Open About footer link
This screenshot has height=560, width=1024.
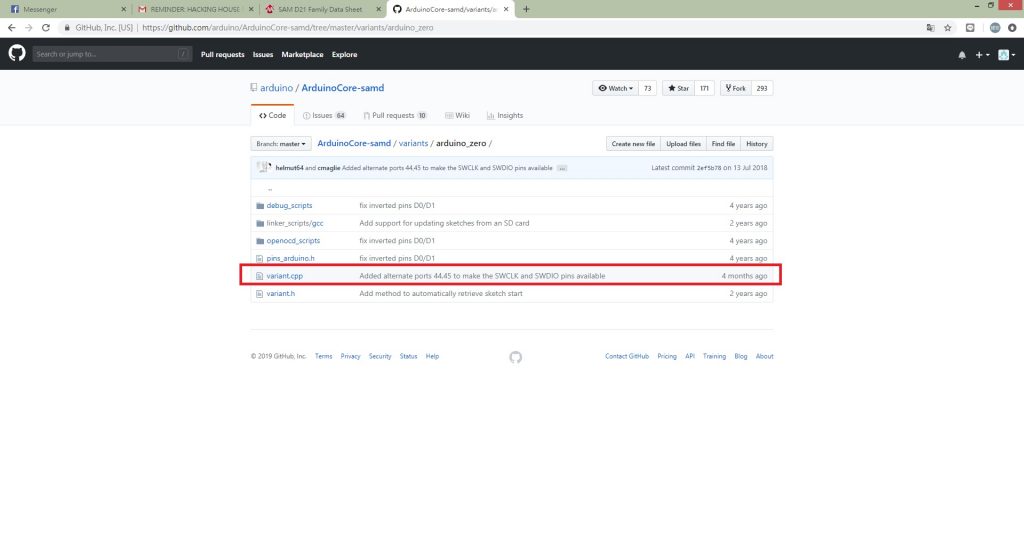coord(765,356)
